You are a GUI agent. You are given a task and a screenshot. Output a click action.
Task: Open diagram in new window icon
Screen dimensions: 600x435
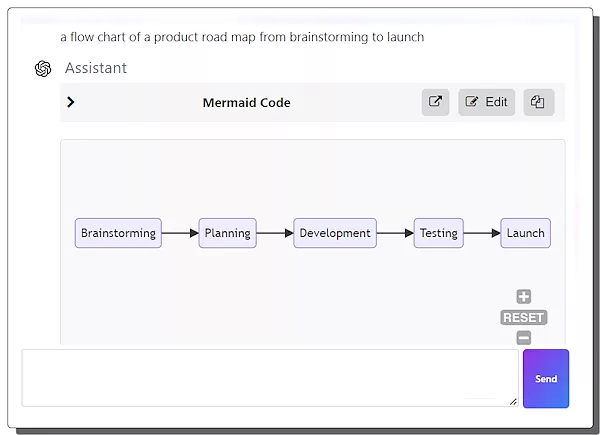(435, 102)
